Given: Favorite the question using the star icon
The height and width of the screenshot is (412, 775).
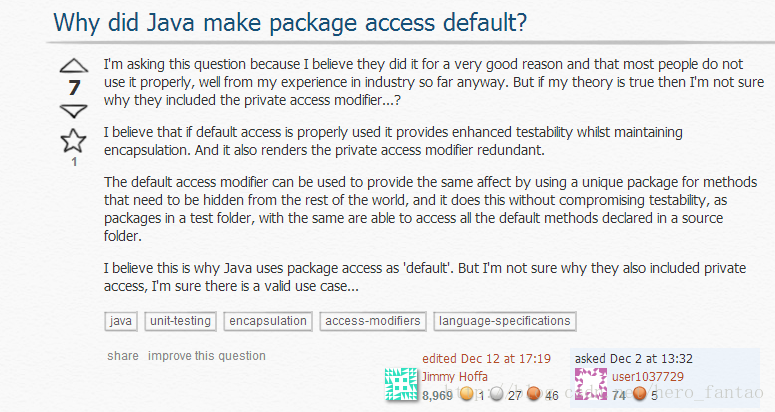Looking at the screenshot, I should [73, 141].
